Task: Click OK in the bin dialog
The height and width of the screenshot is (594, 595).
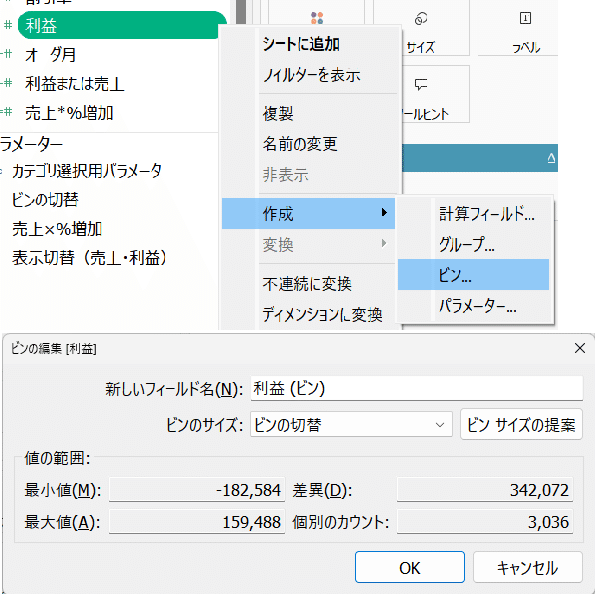Action: tap(410, 567)
